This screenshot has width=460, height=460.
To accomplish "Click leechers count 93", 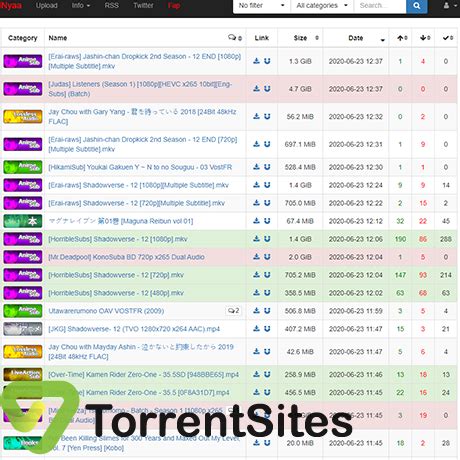I will coord(423,275).
